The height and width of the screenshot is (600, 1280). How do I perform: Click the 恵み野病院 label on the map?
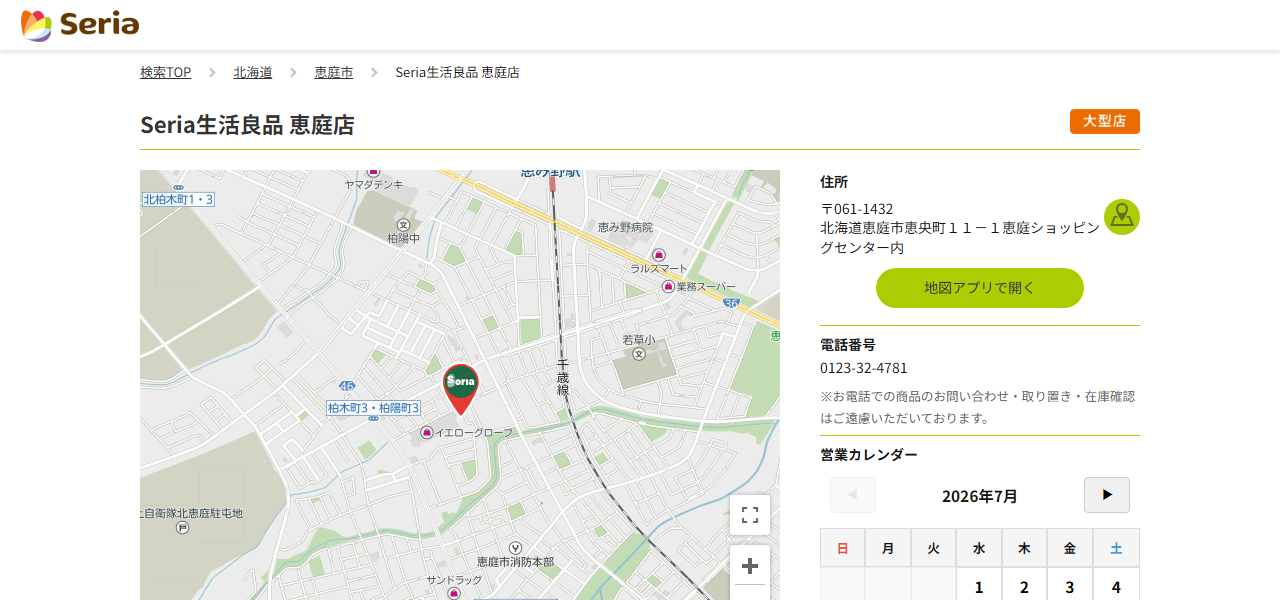[625, 227]
